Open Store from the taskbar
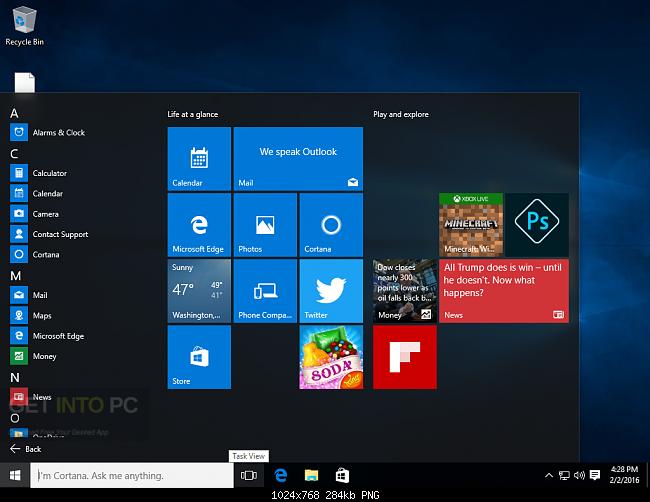This screenshot has width=650, height=502. click(x=342, y=475)
